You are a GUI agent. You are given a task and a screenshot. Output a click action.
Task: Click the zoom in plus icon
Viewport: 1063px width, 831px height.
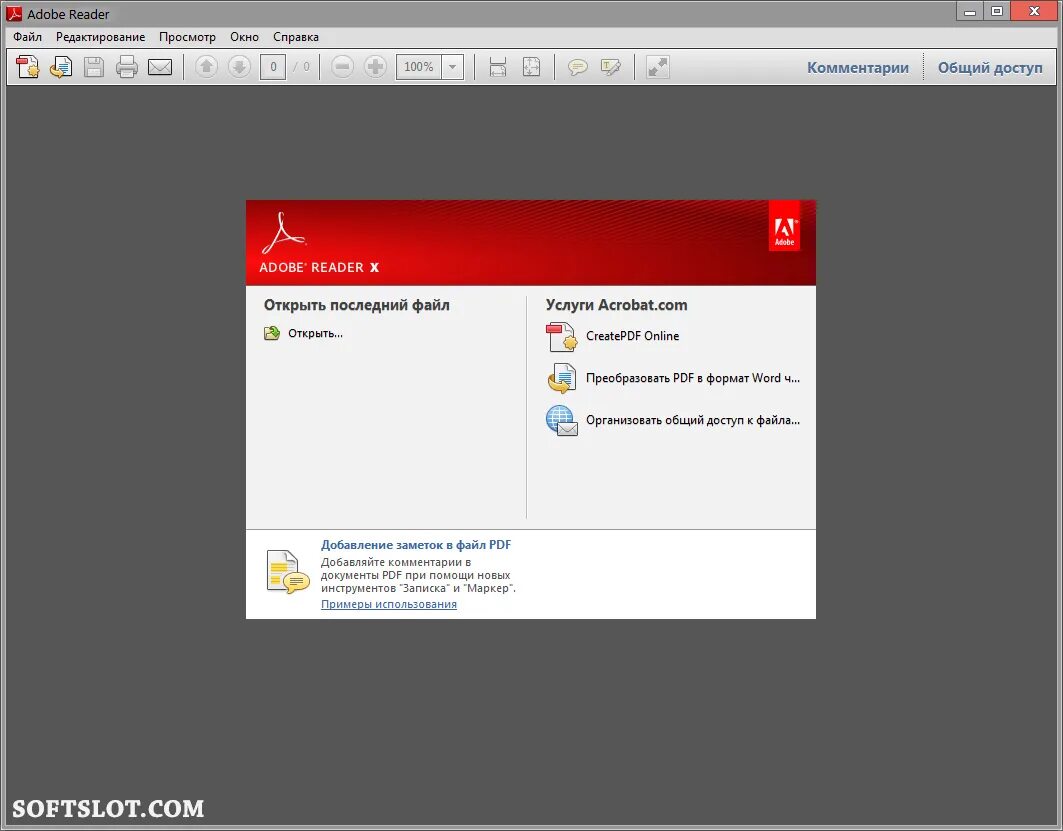pos(375,66)
